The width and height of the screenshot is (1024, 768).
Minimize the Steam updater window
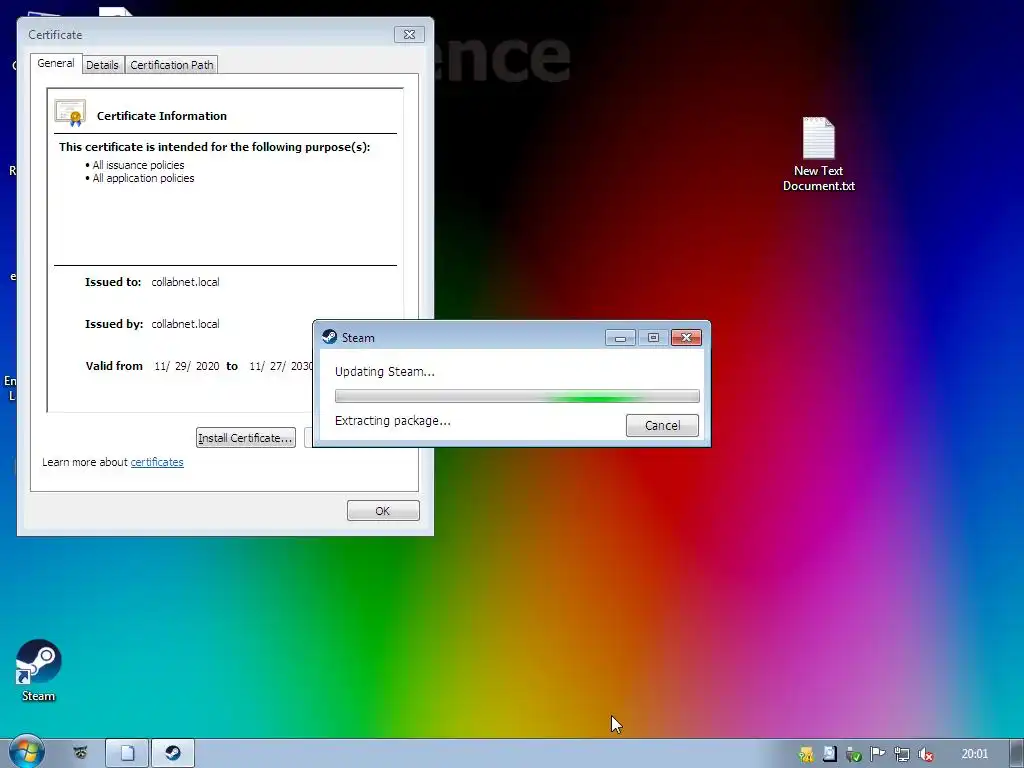pos(620,338)
